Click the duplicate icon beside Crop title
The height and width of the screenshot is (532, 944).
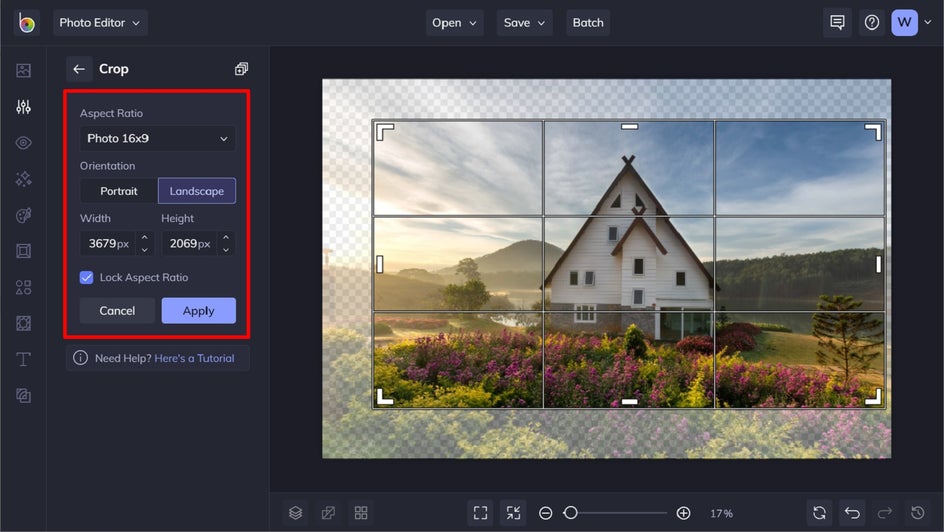[x=241, y=69]
